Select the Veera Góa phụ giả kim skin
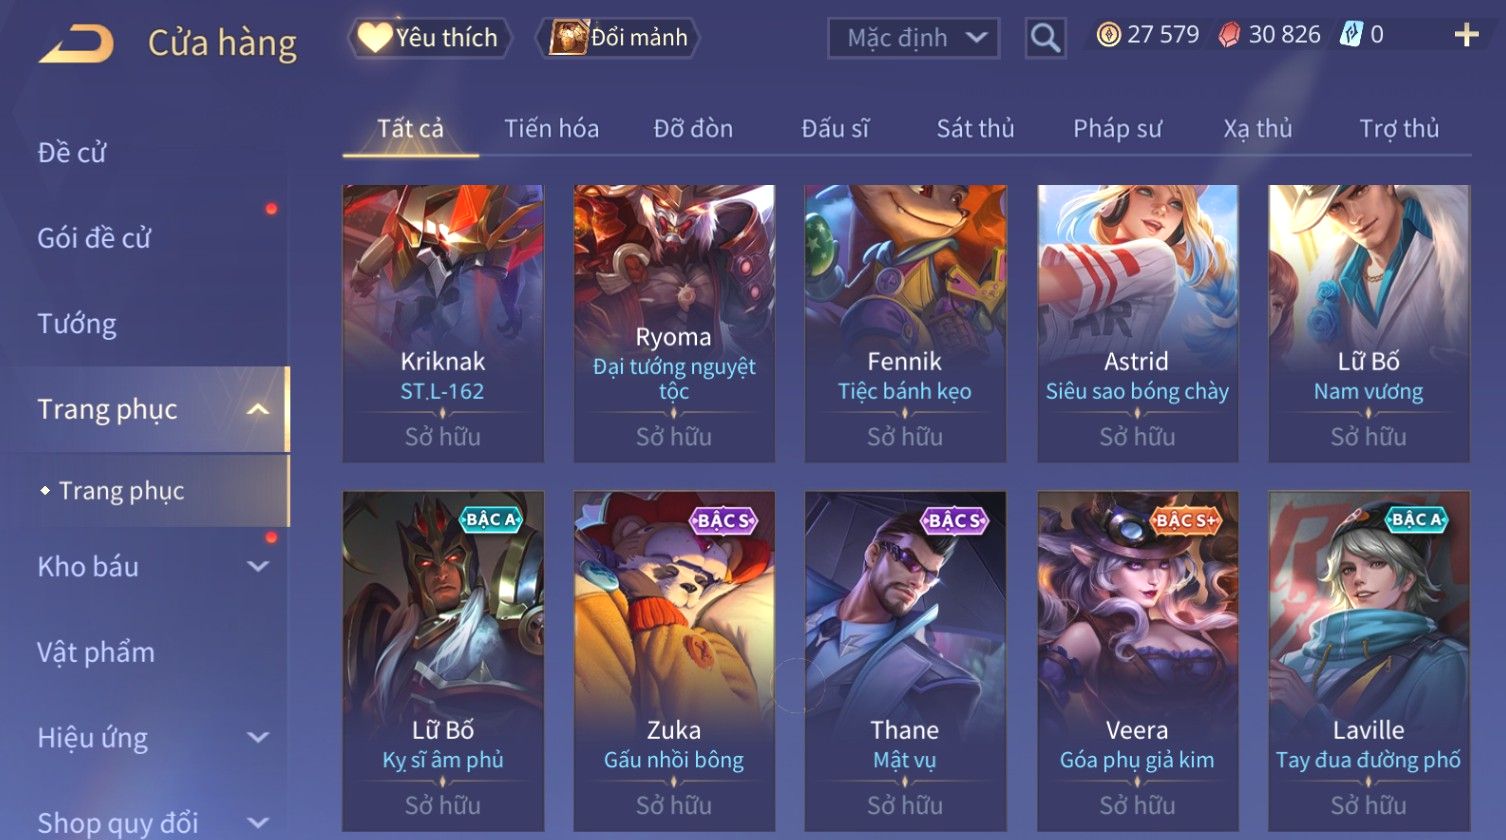 (x=1137, y=661)
